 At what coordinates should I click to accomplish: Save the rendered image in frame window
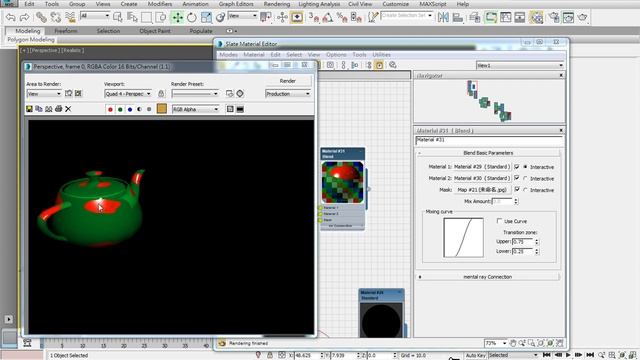click(x=29, y=109)
